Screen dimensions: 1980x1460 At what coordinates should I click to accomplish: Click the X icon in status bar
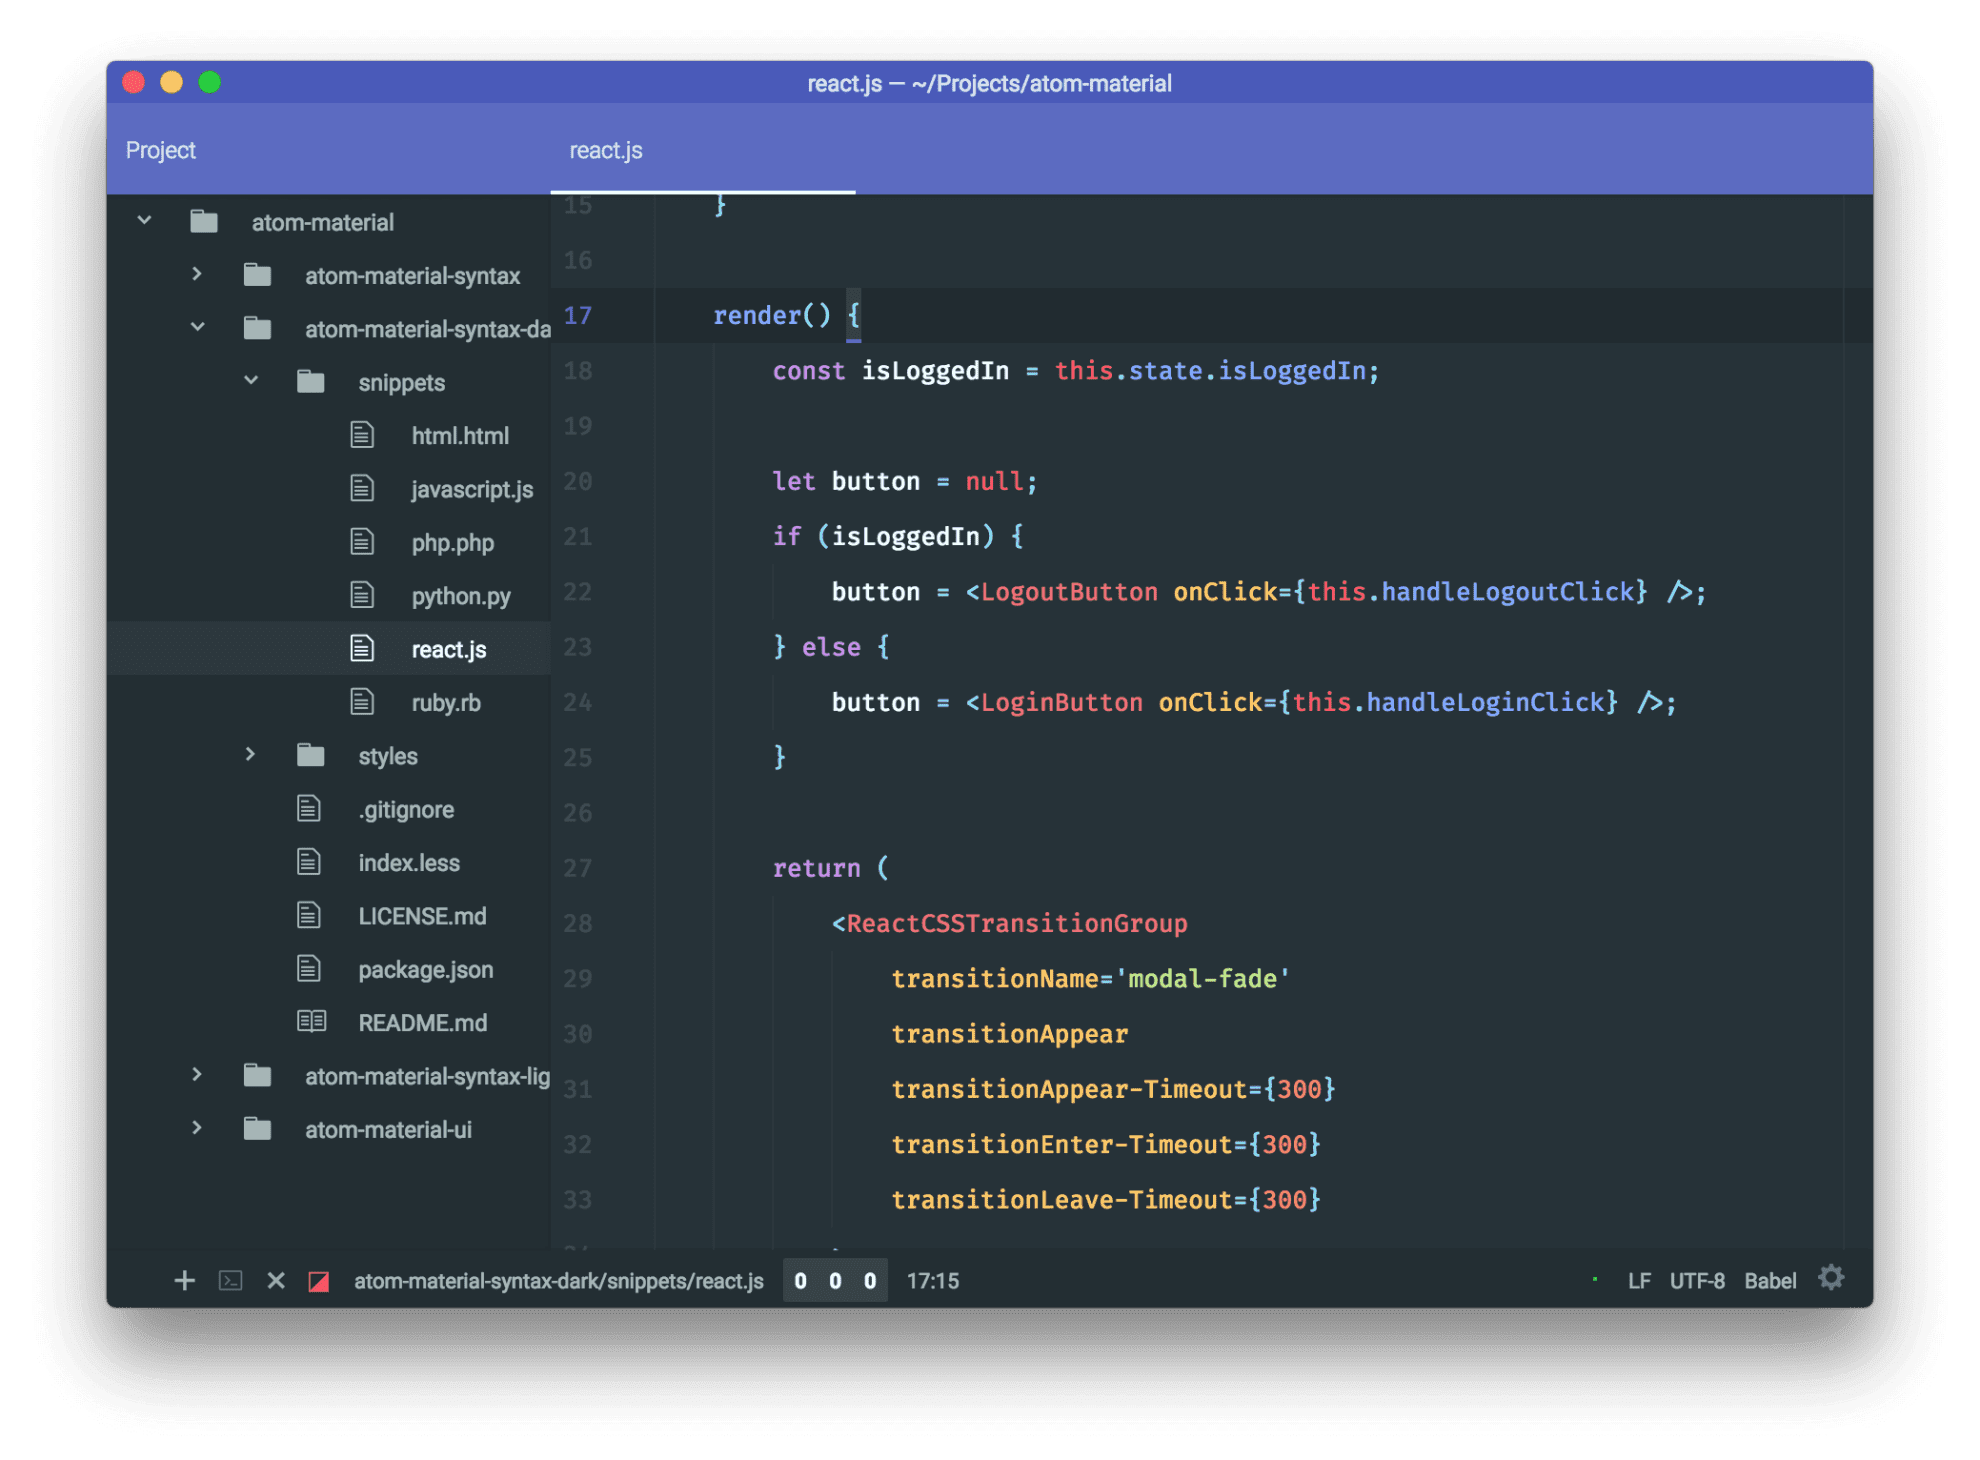(x=276, y=1281)
